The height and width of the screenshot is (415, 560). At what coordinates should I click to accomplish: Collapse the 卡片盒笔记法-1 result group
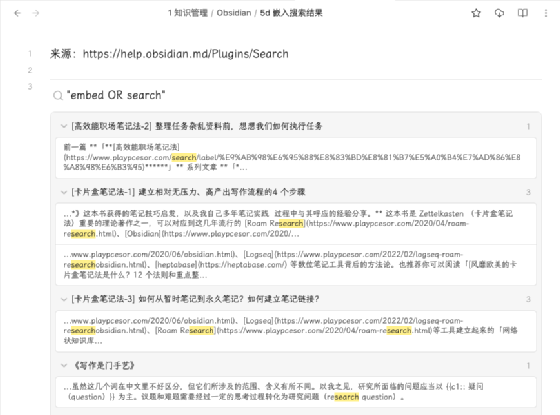click(x=64, y=192)
